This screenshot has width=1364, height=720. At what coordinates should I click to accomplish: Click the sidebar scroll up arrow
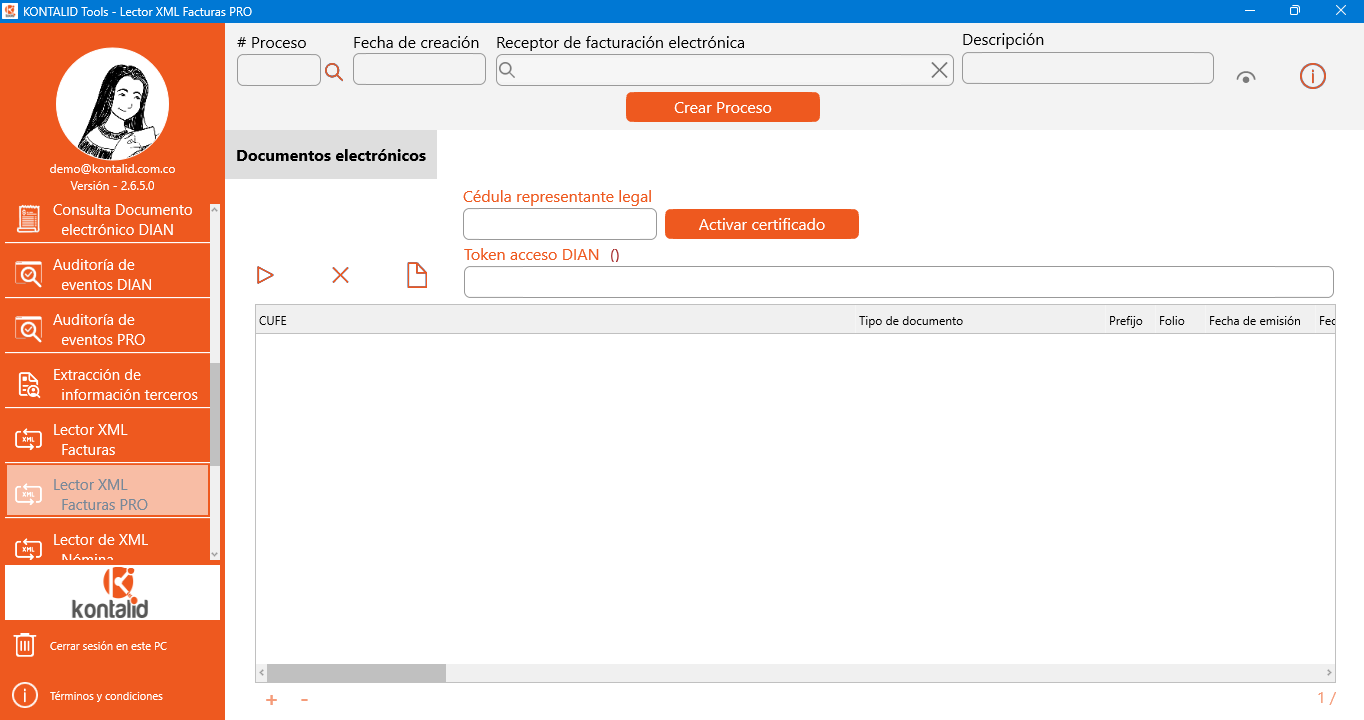tap(215, 209)
